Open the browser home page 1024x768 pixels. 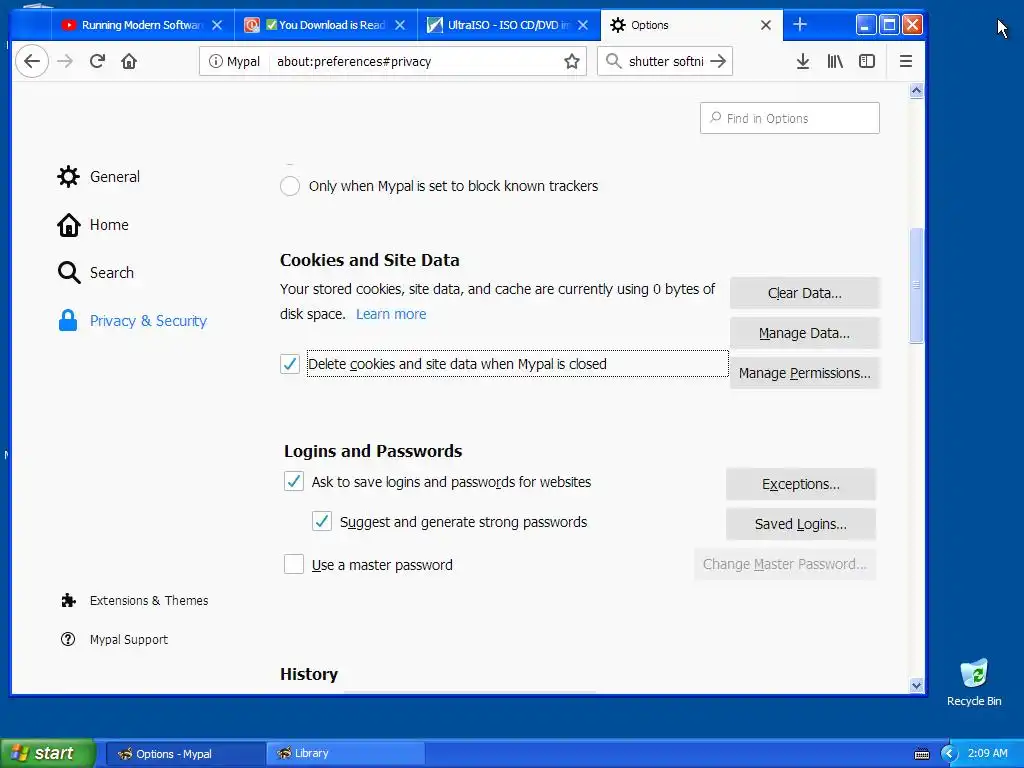tap(129, 61)
